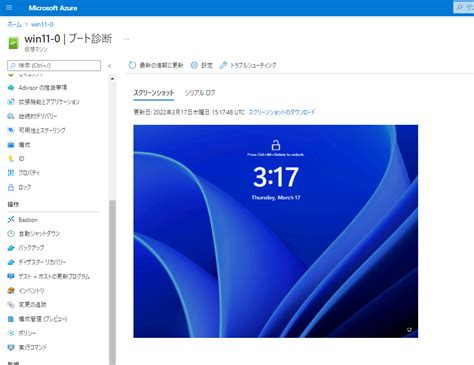Image resolution: width=474 pixels, height=365 pixels.
Task: Switch to the スクリーンショット tab
Action: (x=154, y=93)
